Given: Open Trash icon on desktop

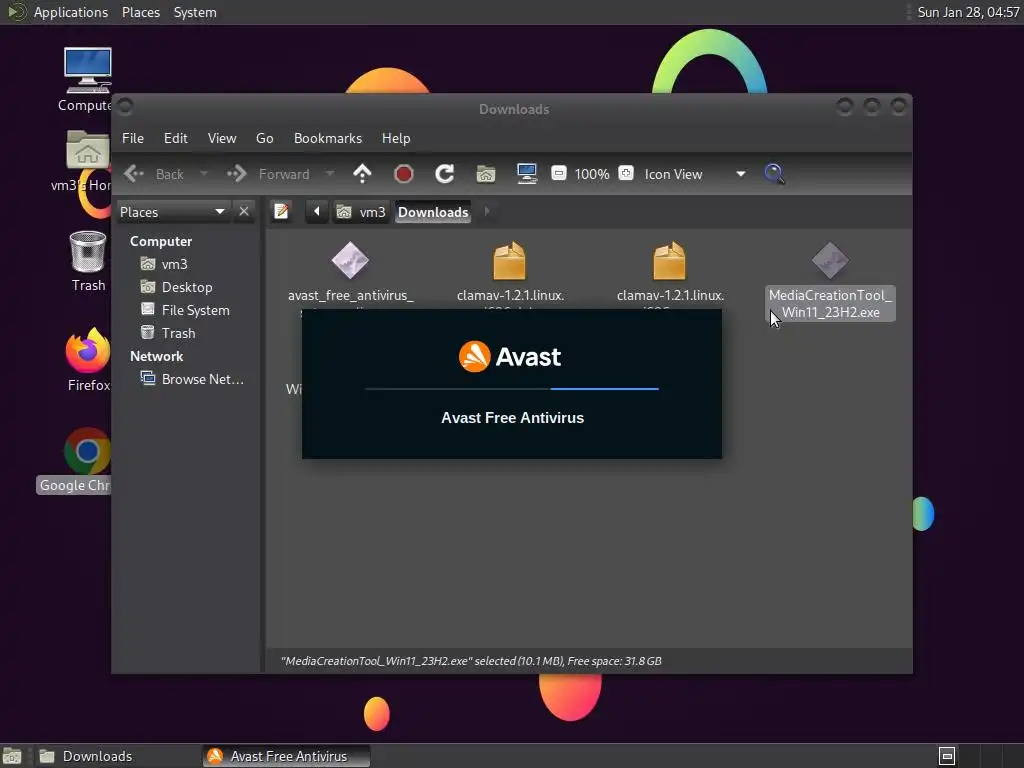Looking at the screenshot, I should coord(88,252).
